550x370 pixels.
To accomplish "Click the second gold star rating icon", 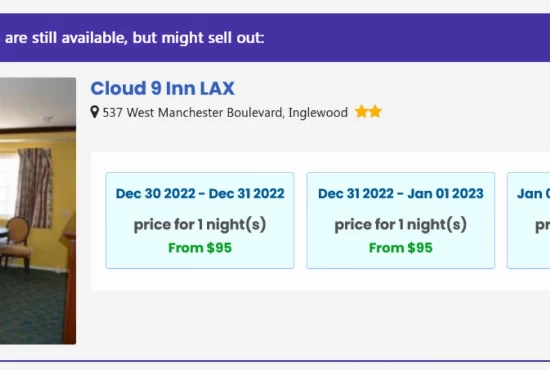I will tap(375, 112).
